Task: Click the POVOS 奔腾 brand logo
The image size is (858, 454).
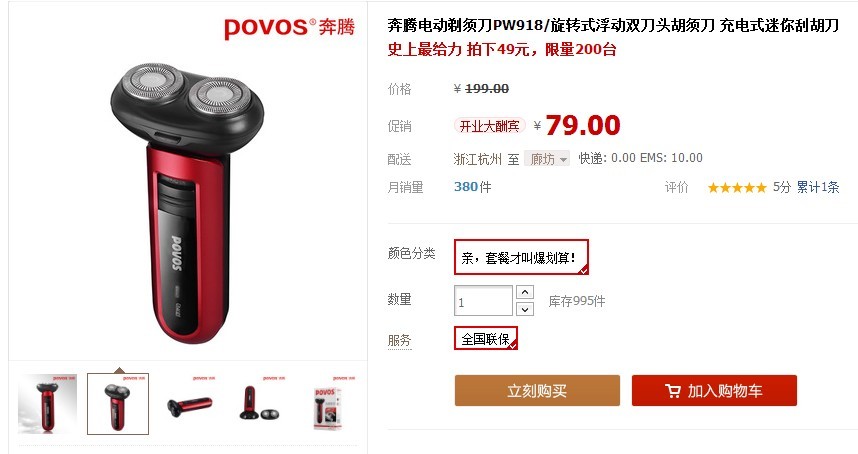Action: 289,27
